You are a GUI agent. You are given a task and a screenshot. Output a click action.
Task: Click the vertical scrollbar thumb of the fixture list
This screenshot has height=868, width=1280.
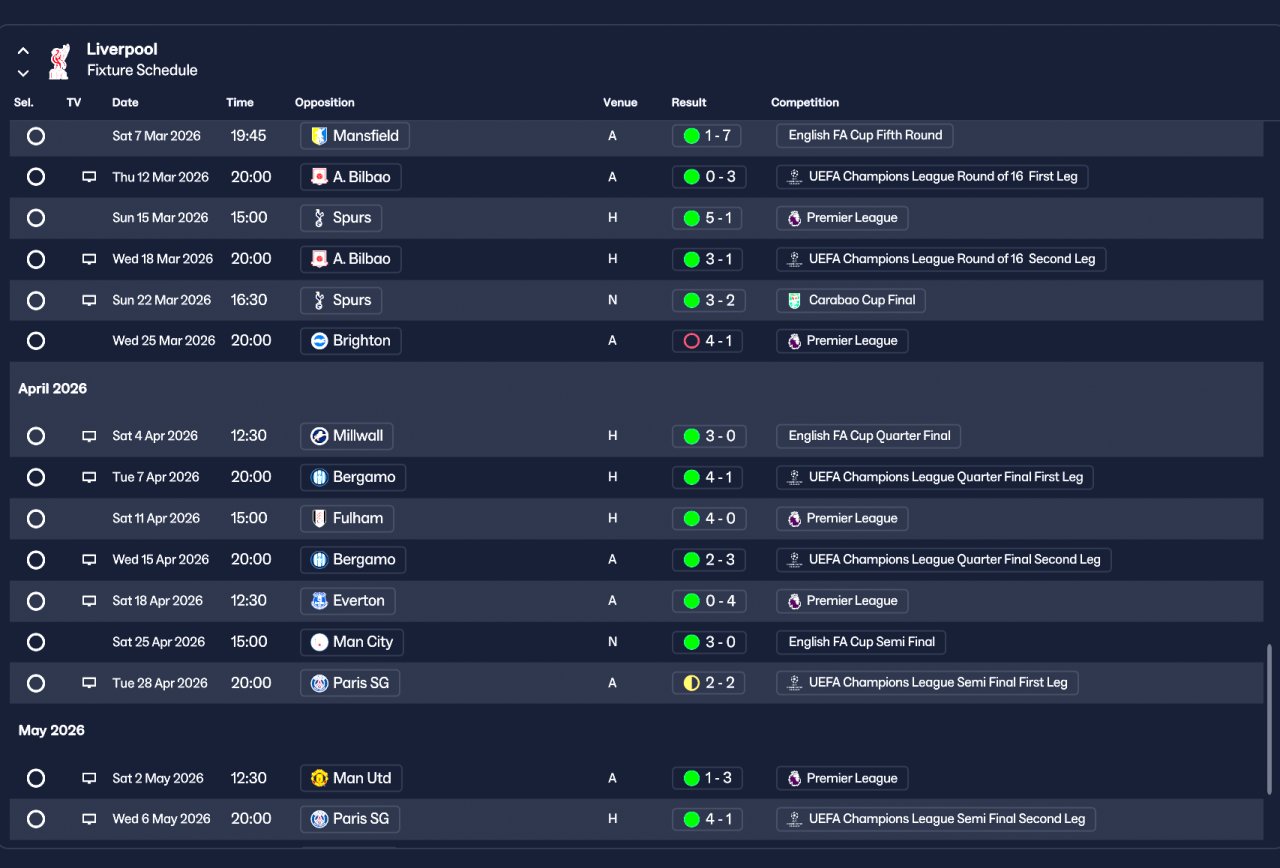1270,719
